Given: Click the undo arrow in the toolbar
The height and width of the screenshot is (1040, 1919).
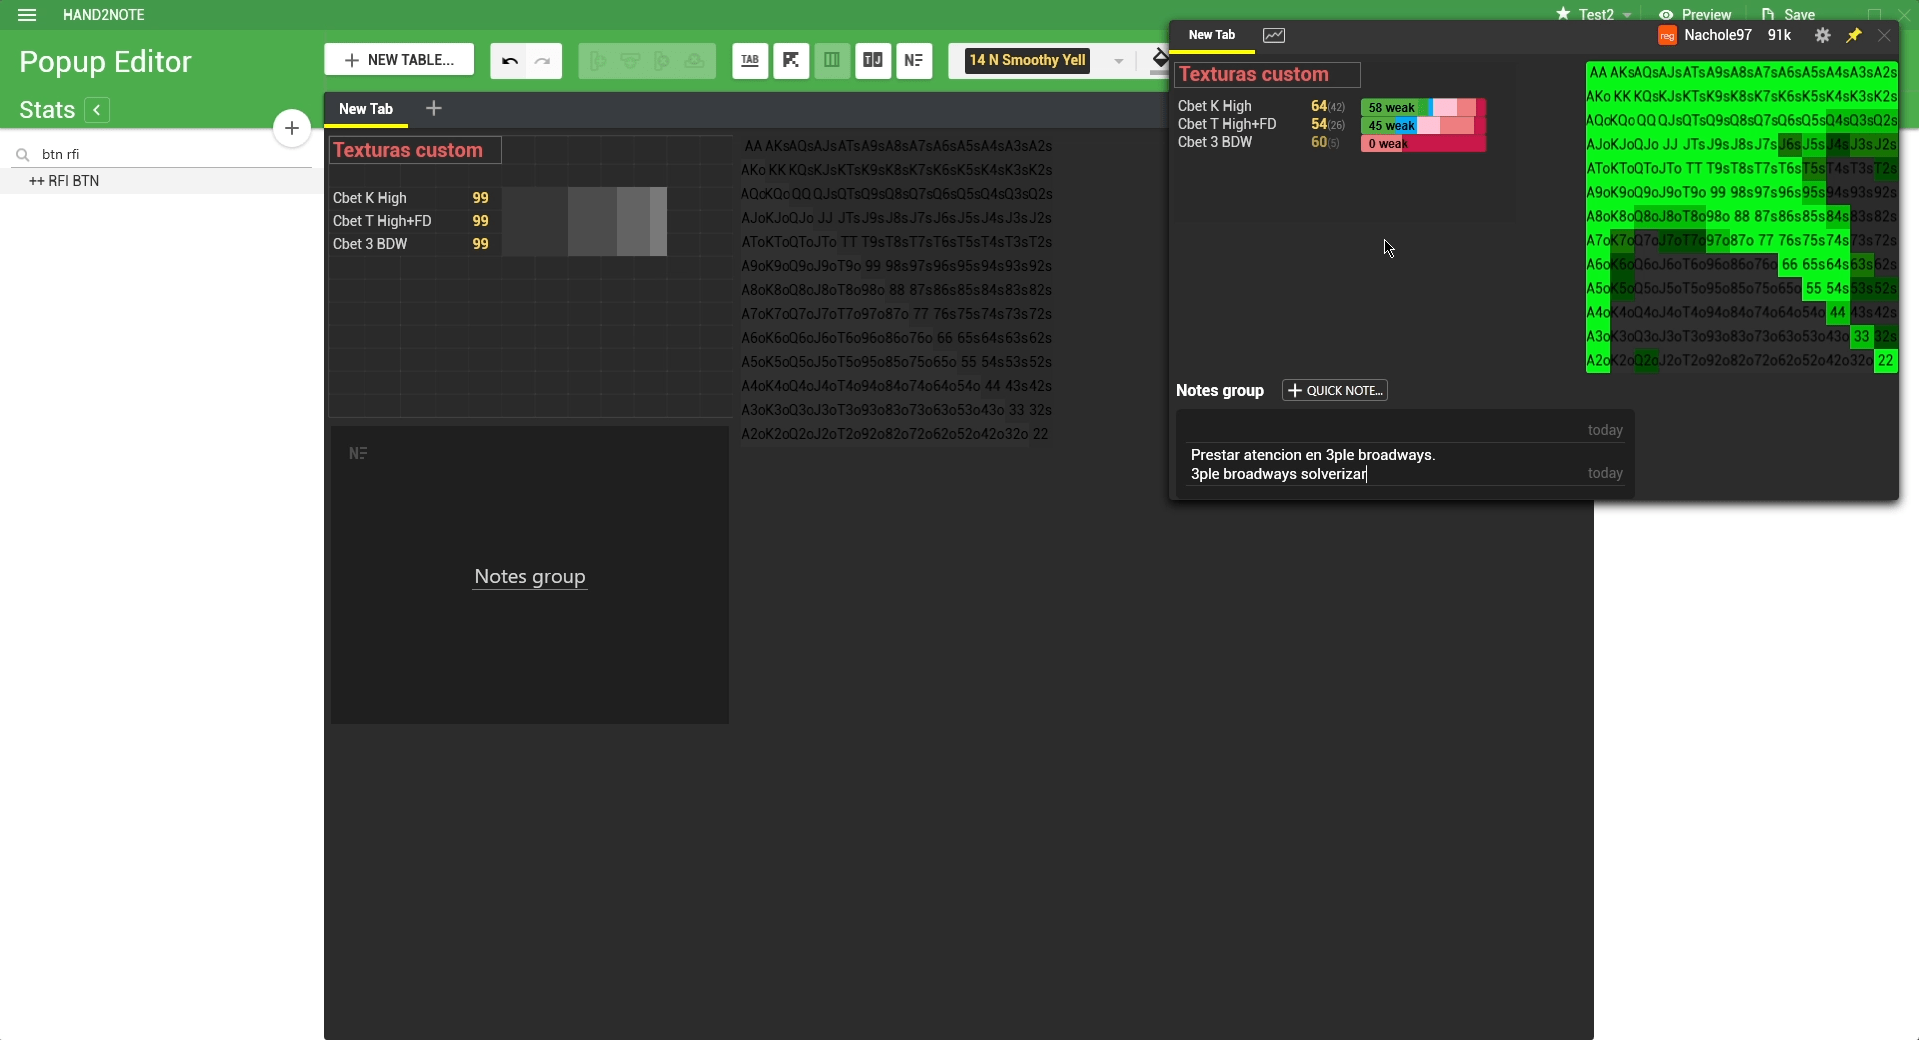Looking at the screenshot, I should 509,61.
